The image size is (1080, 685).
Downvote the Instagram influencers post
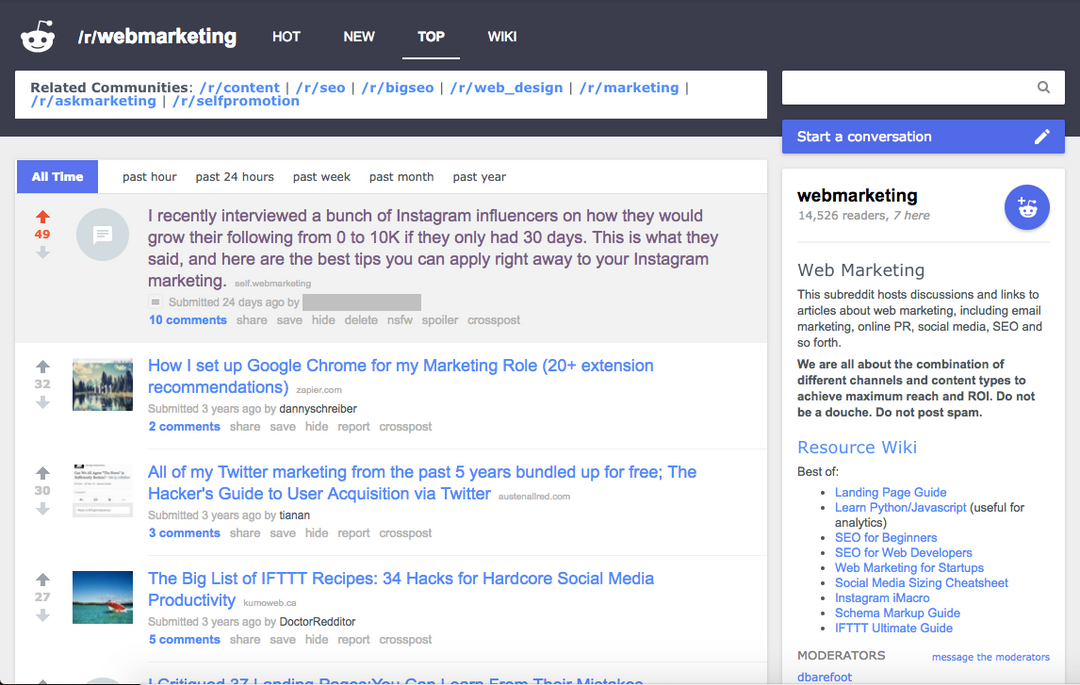point(43,253)
